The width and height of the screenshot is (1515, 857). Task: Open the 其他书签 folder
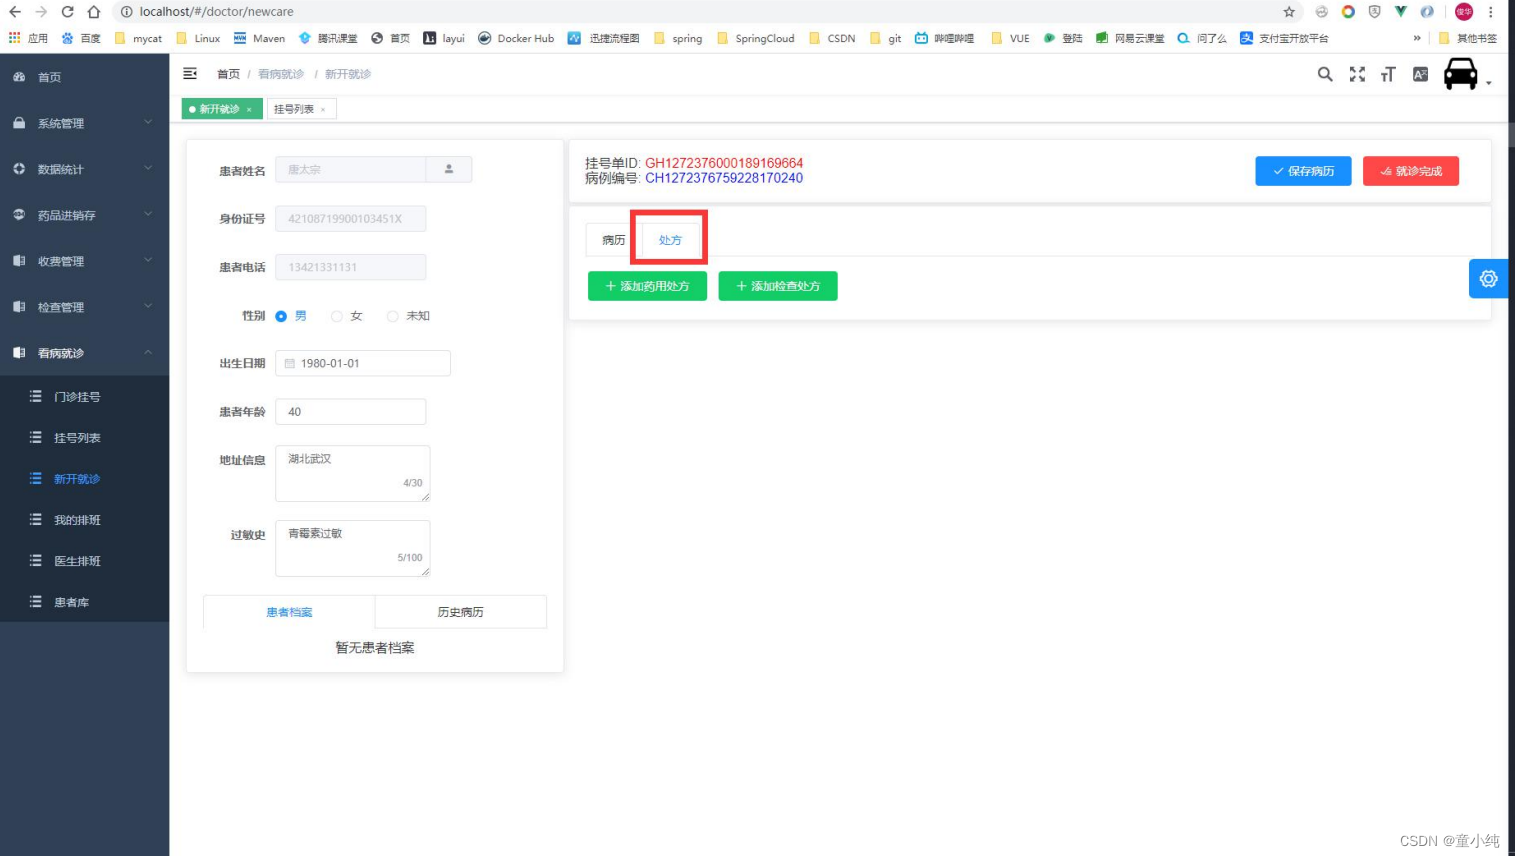coord(1468,38)
